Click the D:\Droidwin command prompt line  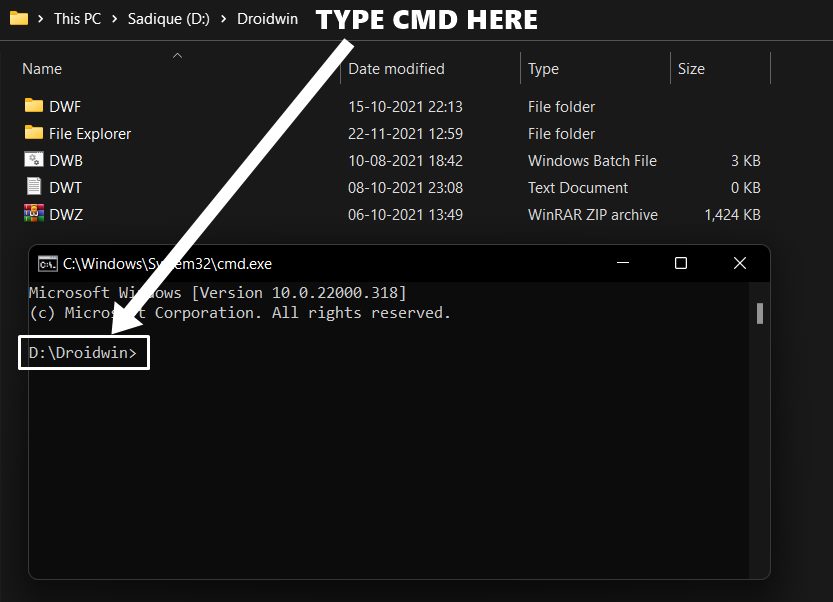[x=83, y=352]
